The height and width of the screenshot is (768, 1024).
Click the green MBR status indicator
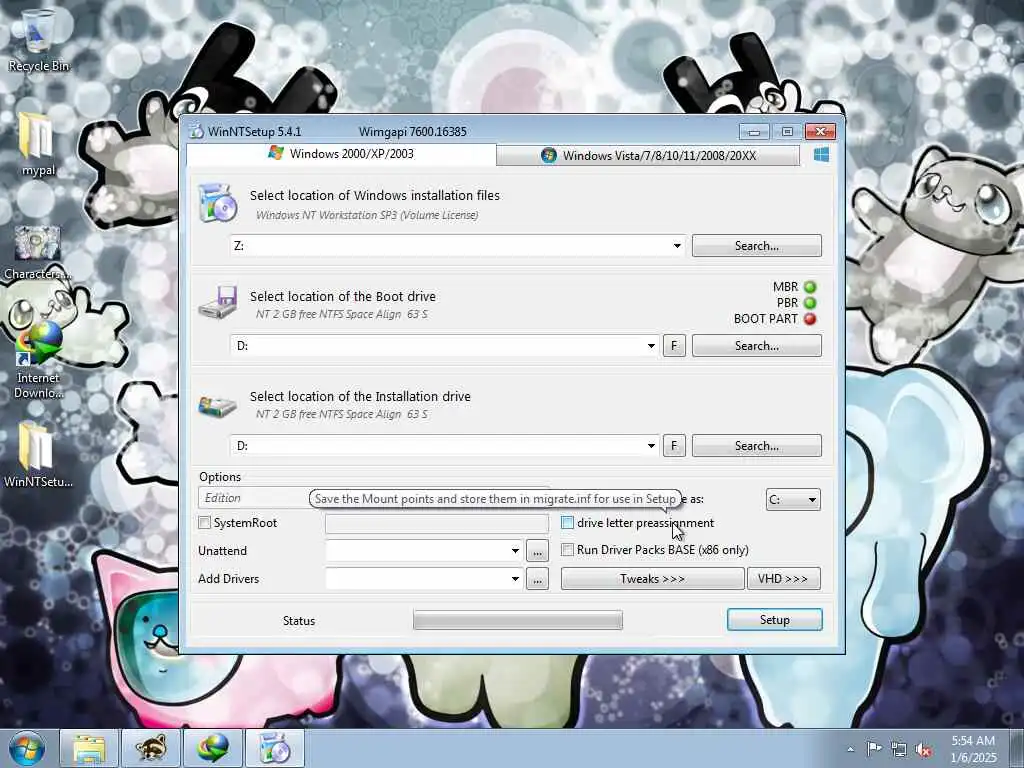810,287
